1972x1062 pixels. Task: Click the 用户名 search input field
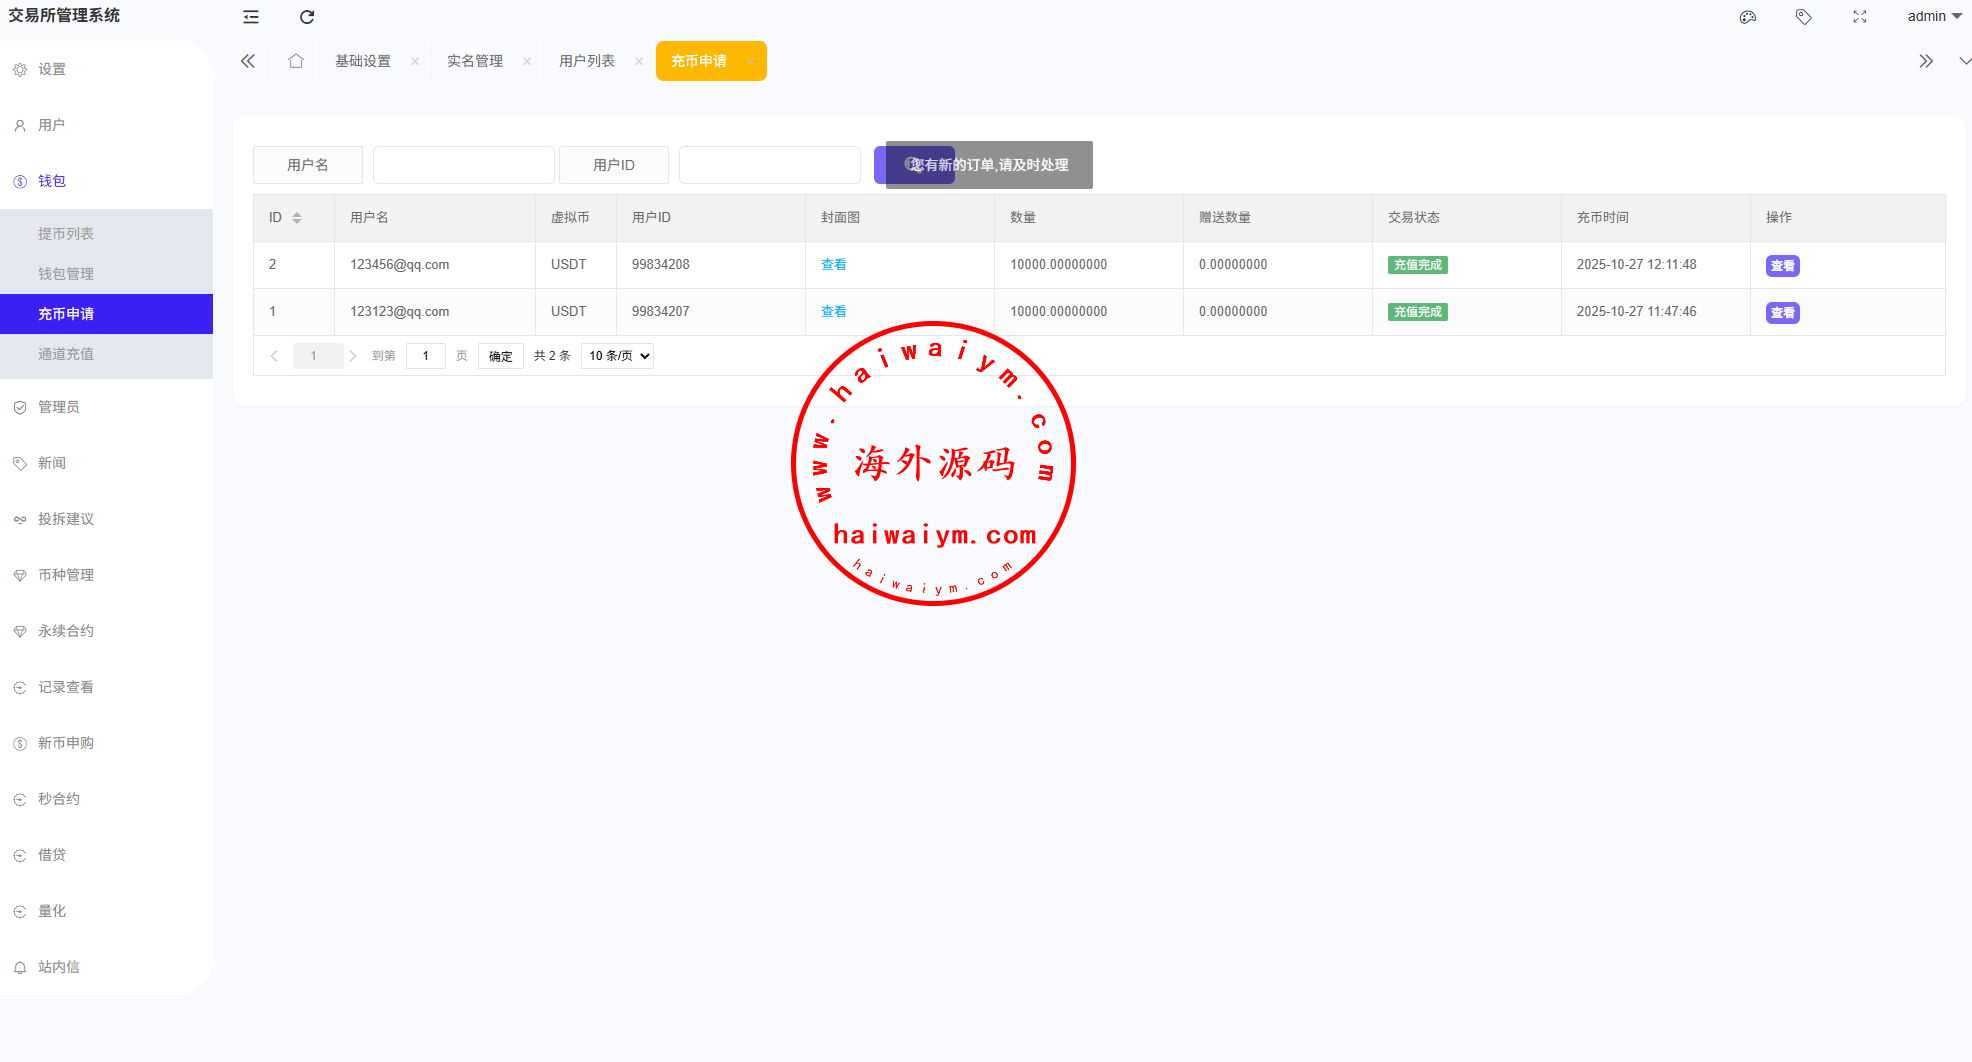[x=463, y=165]
